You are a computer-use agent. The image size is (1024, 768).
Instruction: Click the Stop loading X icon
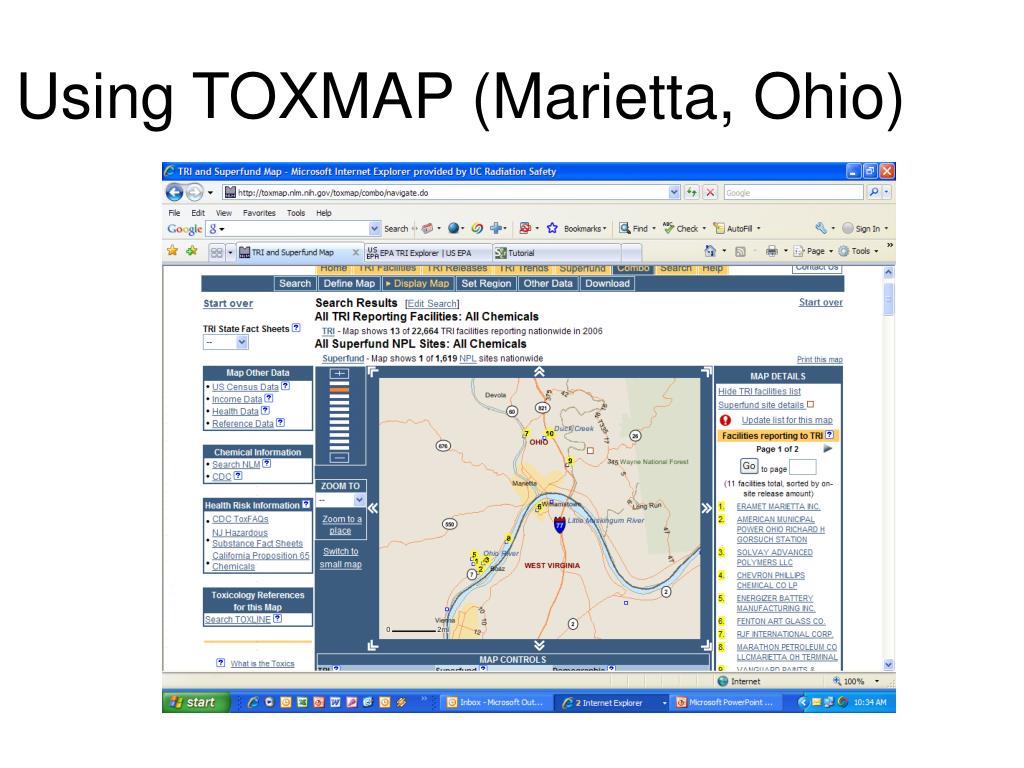[x=711, y=192]
